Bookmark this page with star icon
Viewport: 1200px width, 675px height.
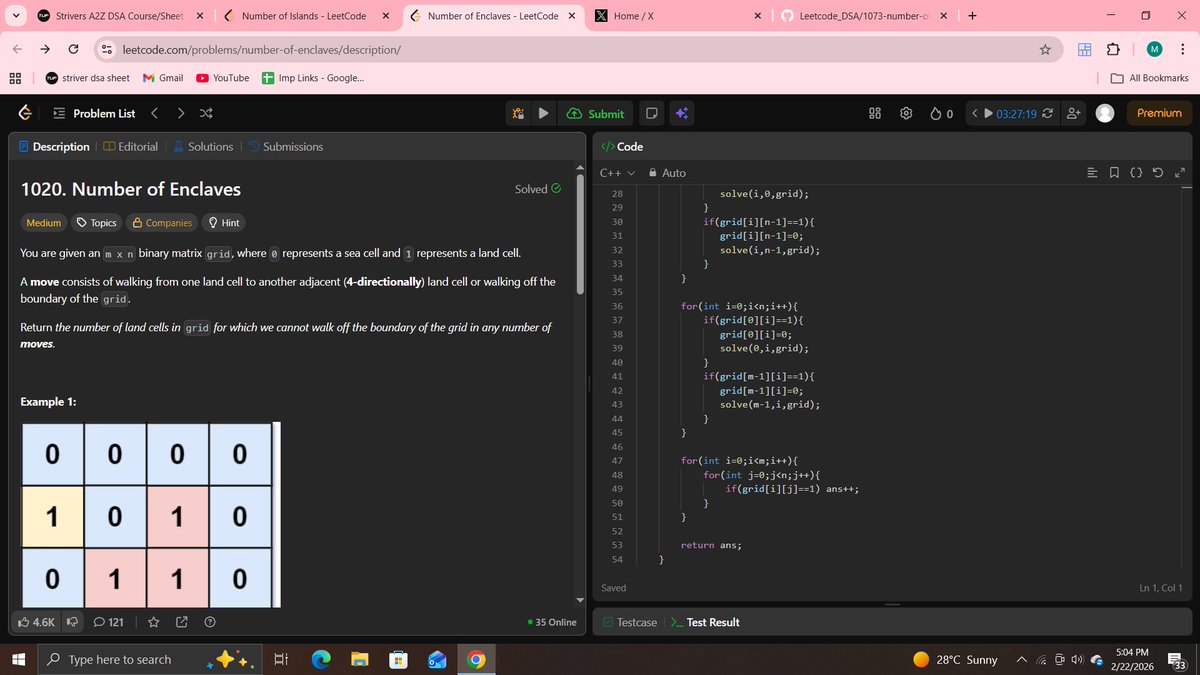pos(1044,50)
